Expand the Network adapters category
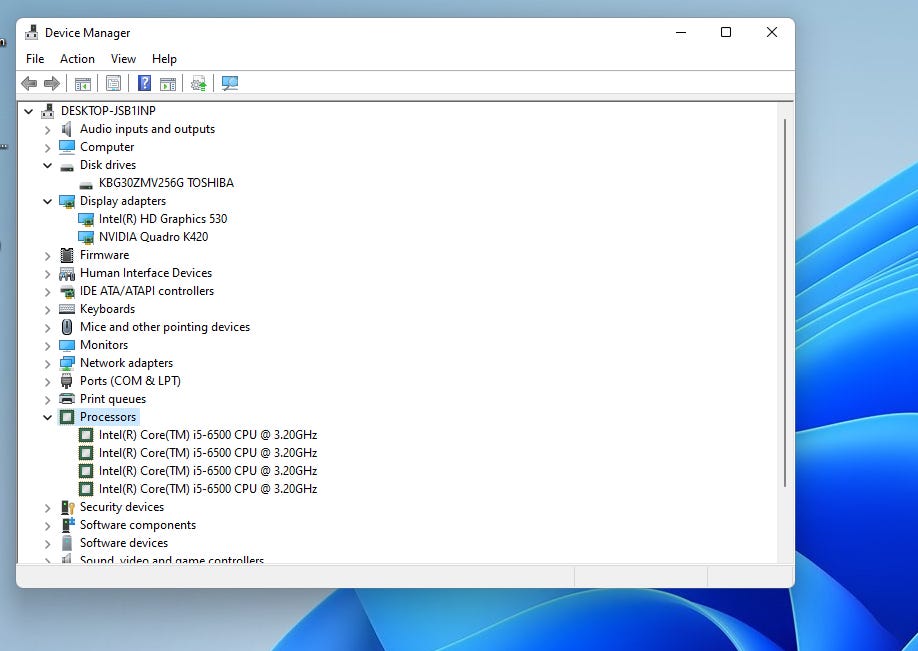Screen dimensions: 918x651 click(x=47, y=363)
